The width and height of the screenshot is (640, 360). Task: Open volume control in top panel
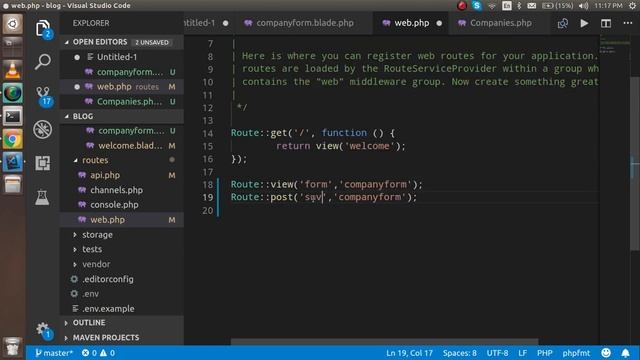[584, 6]
